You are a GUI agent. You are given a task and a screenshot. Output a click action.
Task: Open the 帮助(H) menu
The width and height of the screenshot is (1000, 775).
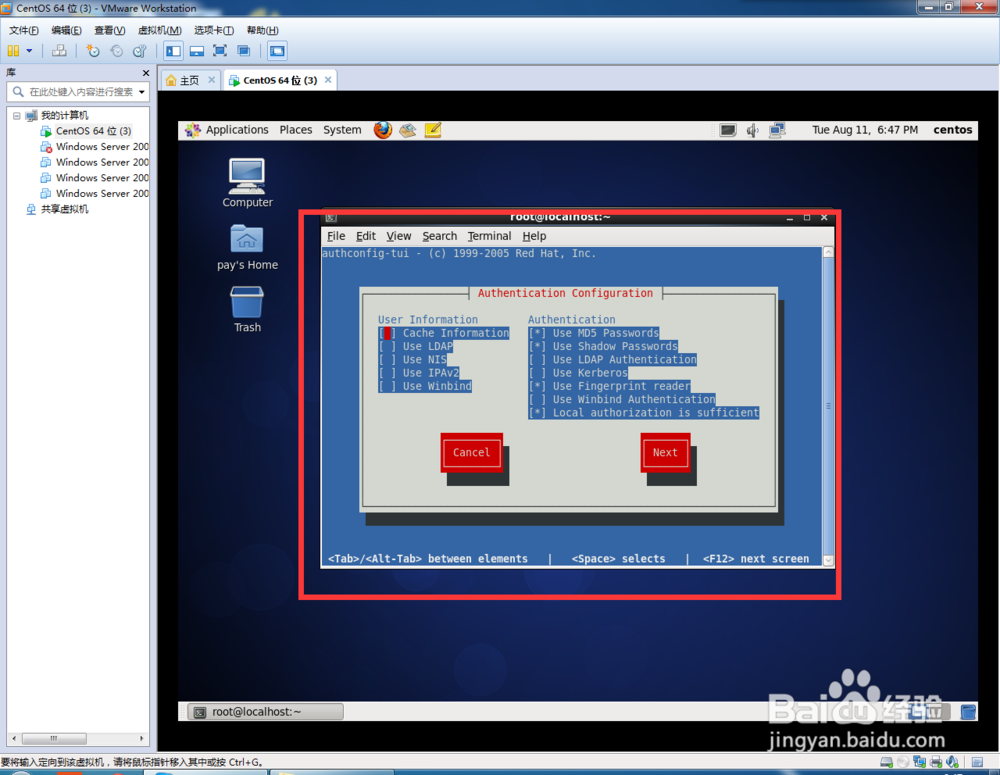coord(263,30)
